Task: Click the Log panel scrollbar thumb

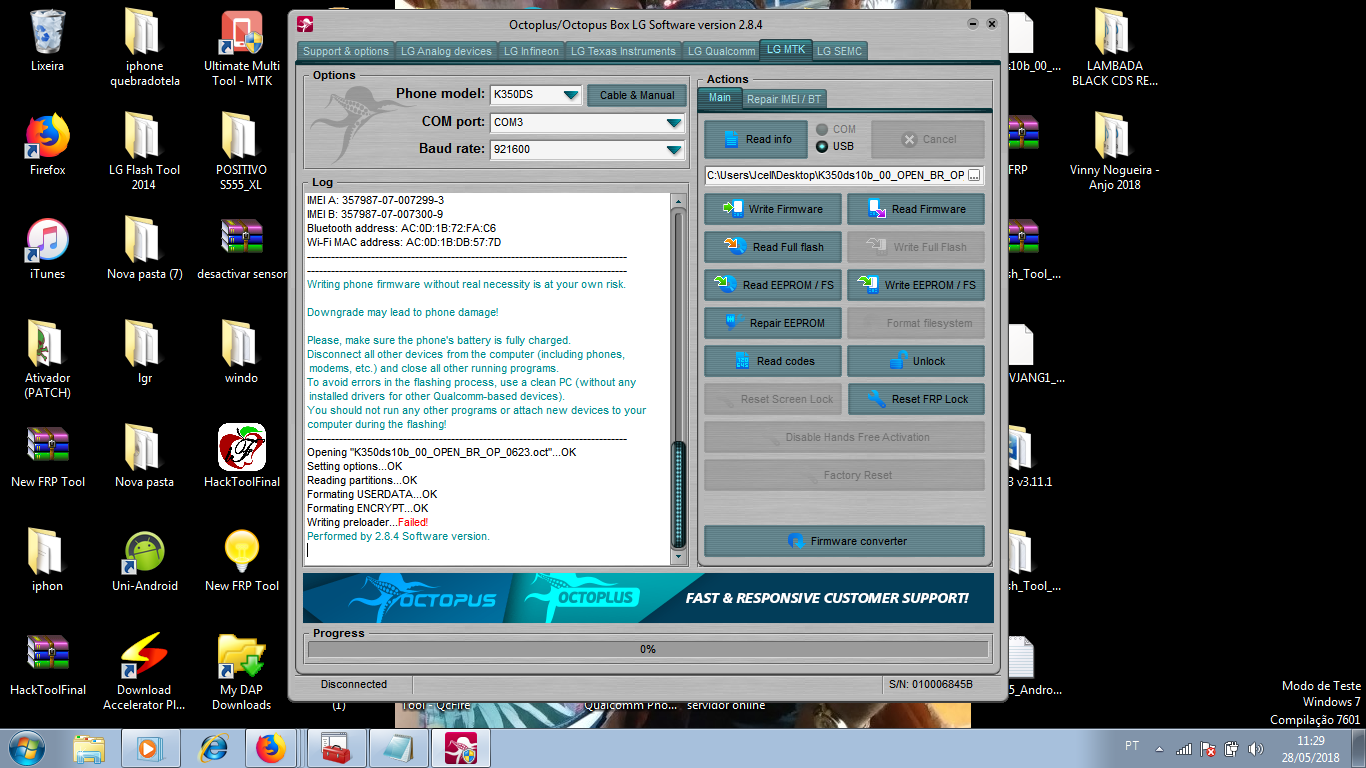Action: 679,496
